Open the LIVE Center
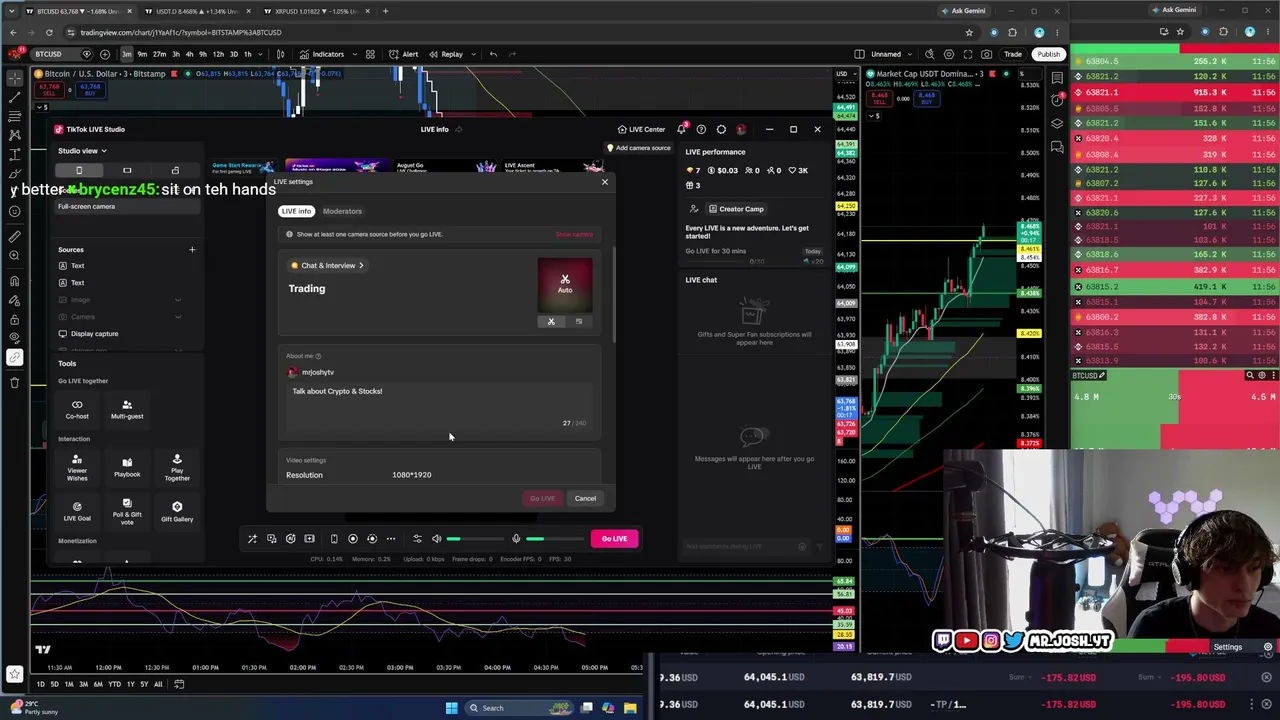The image size is (1280, 720). pyautogui.click(x=641, y=129)
